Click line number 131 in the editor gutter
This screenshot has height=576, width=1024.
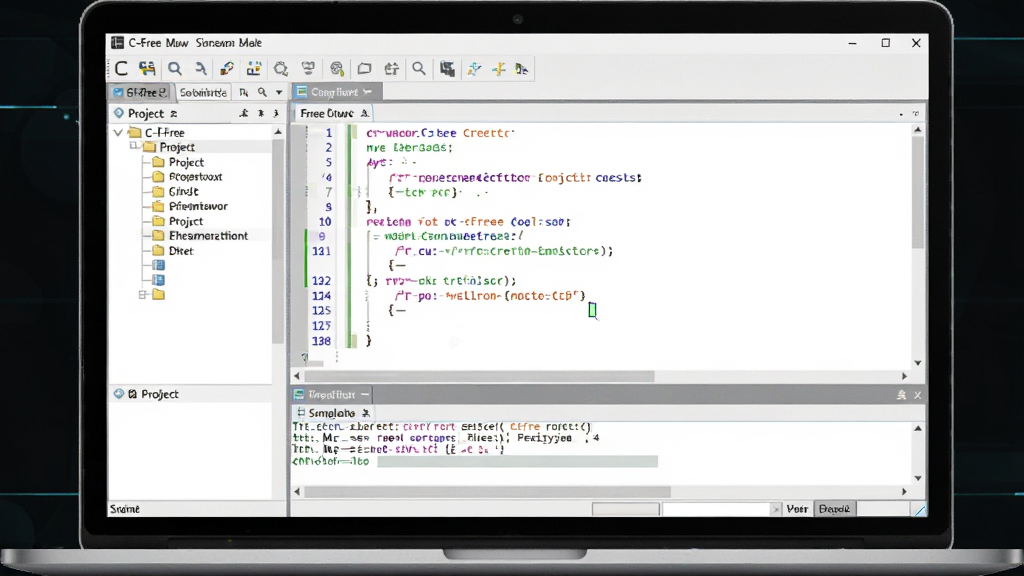[321, 251]
